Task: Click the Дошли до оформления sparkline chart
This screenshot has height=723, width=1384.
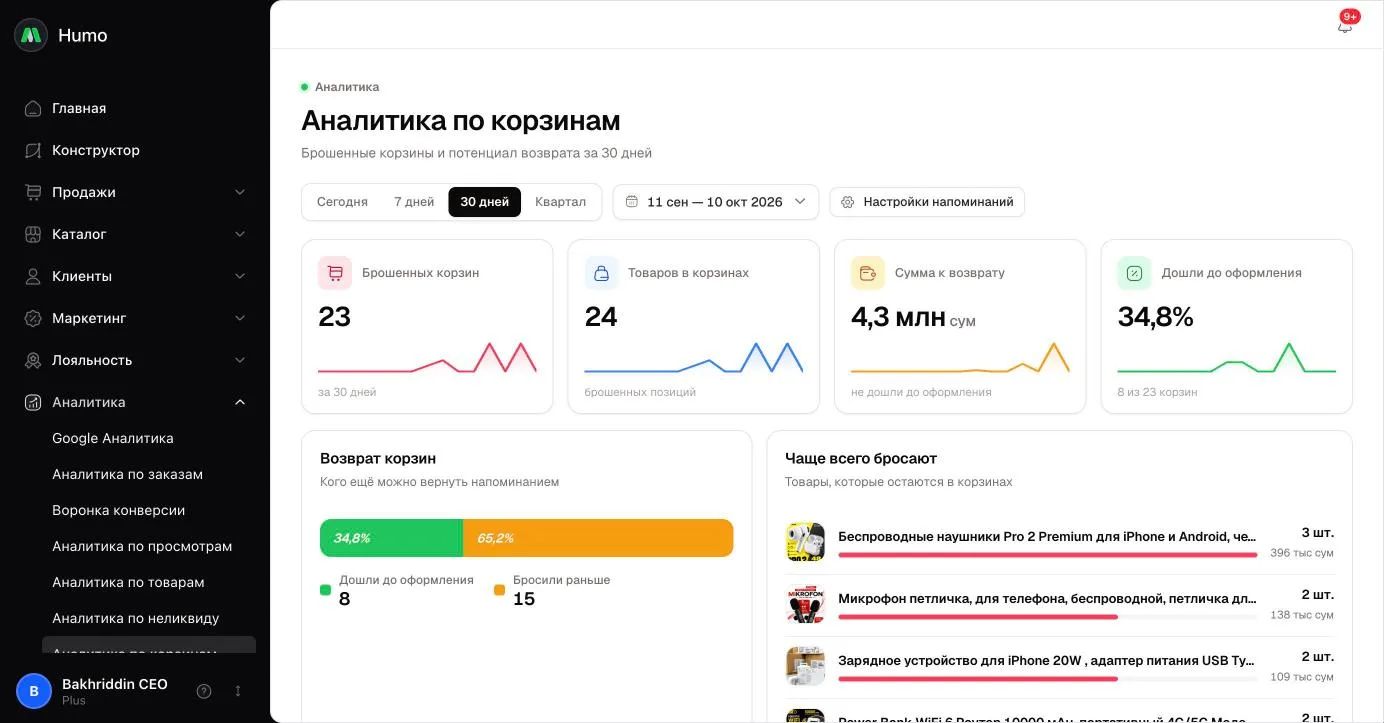Action: pyautogui.click(x=1227, y=357)
